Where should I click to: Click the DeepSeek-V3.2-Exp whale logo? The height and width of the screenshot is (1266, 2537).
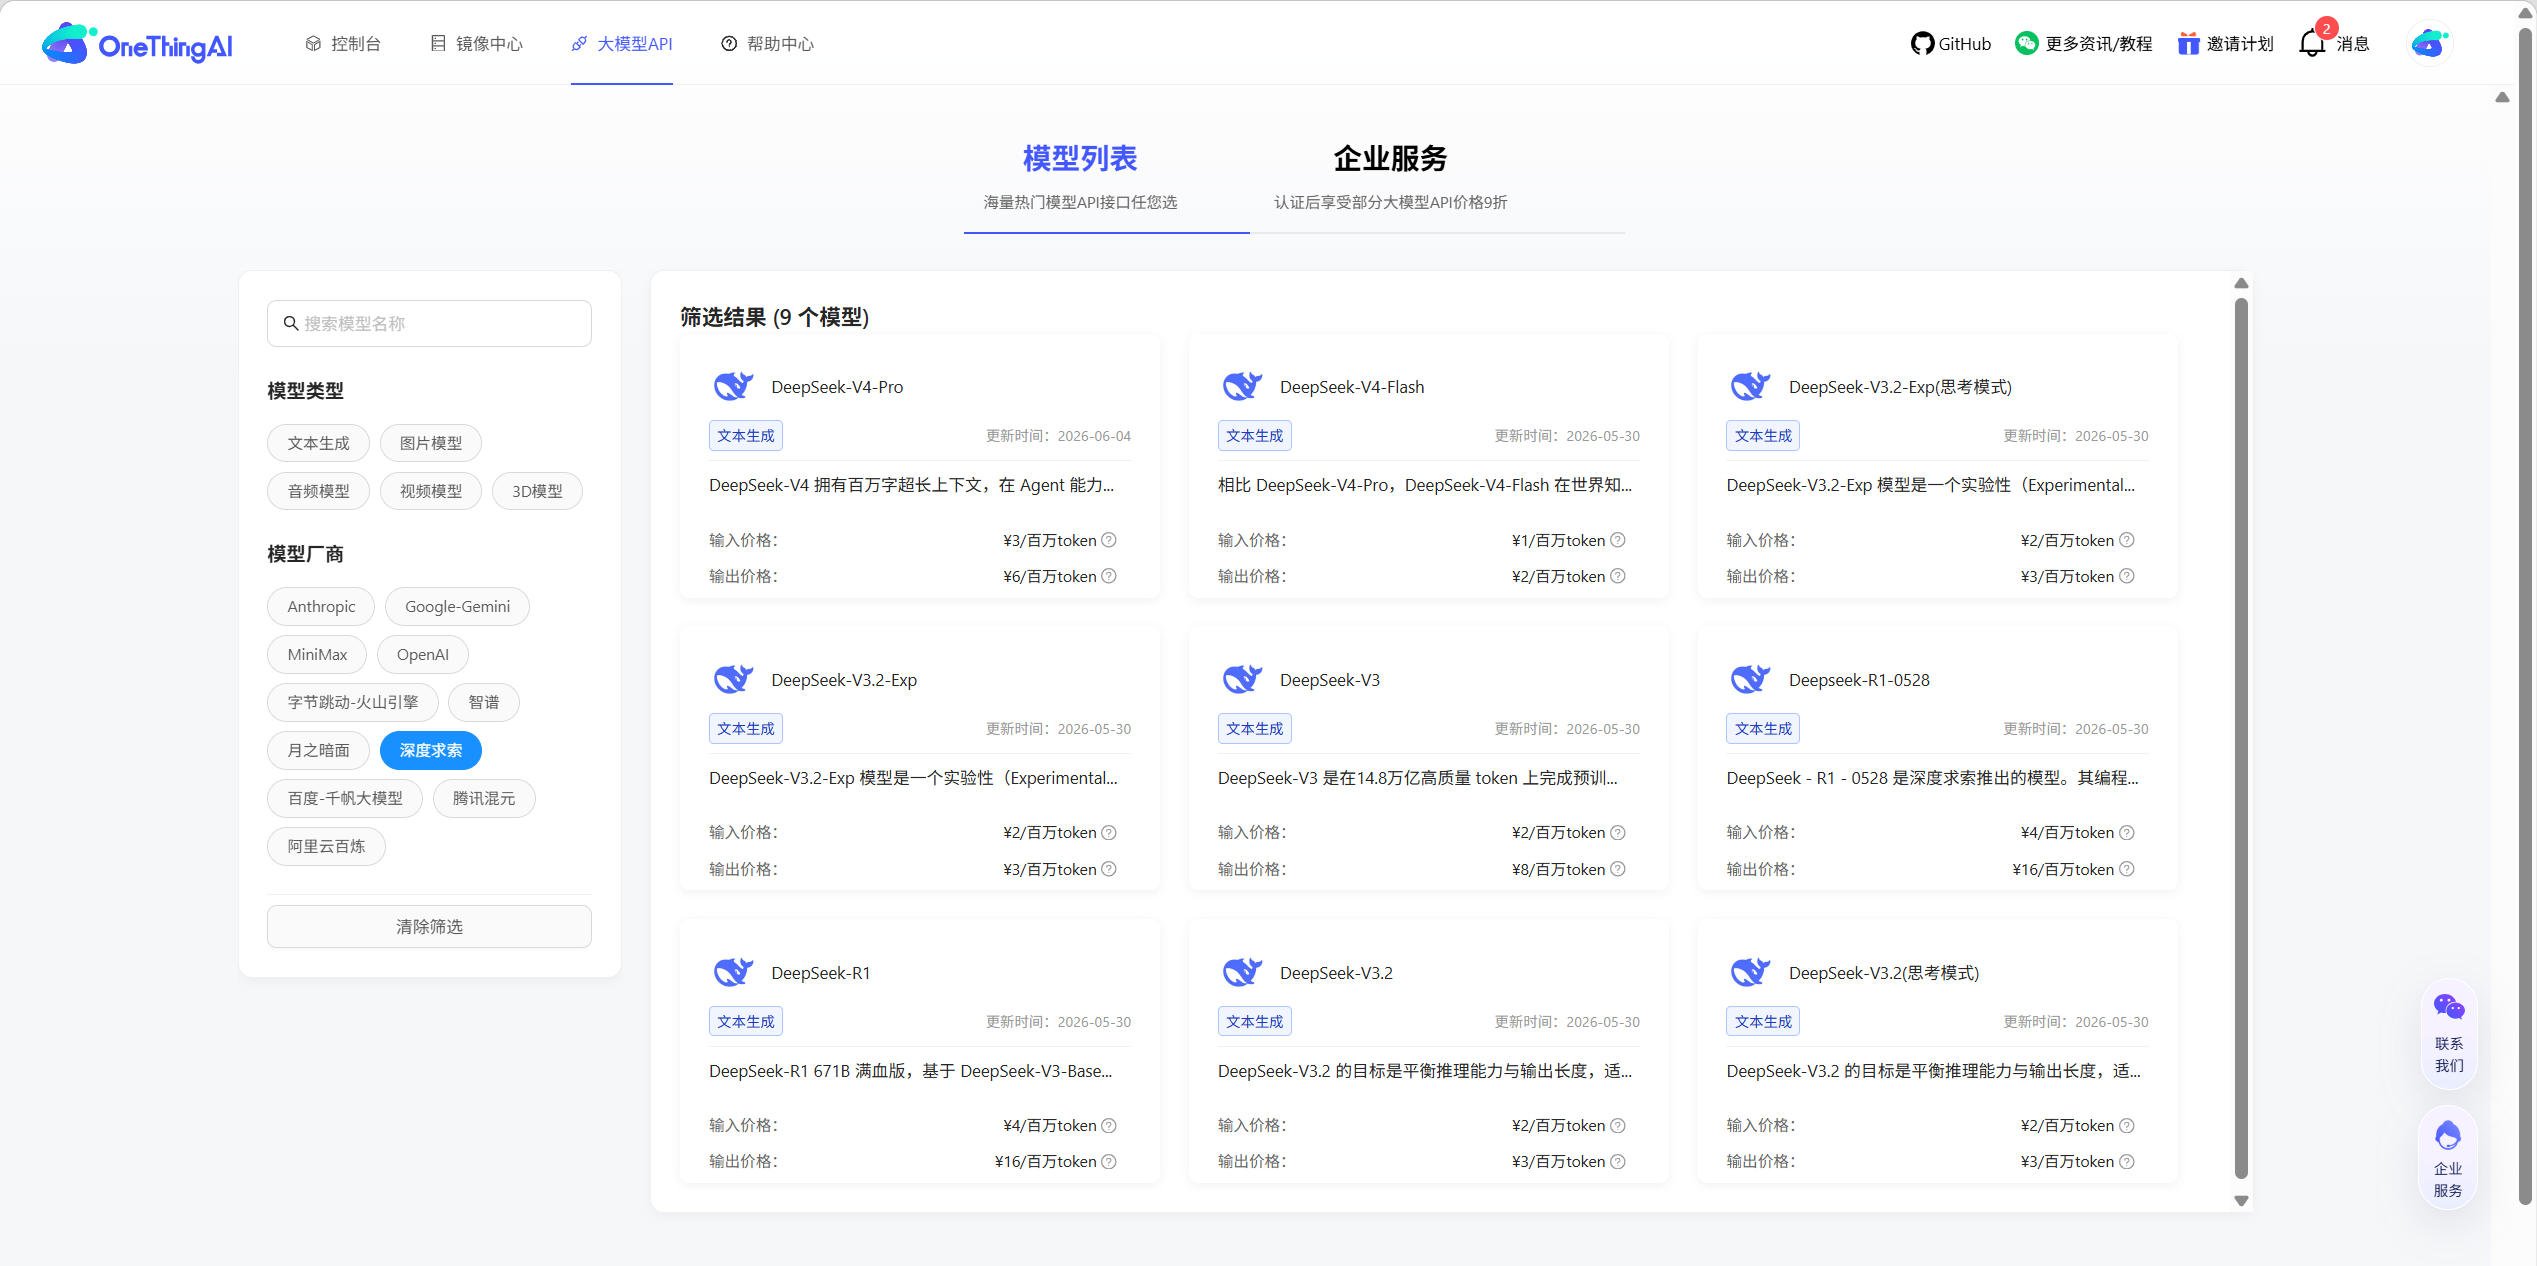pyautogui.click(x=733, y=679)
